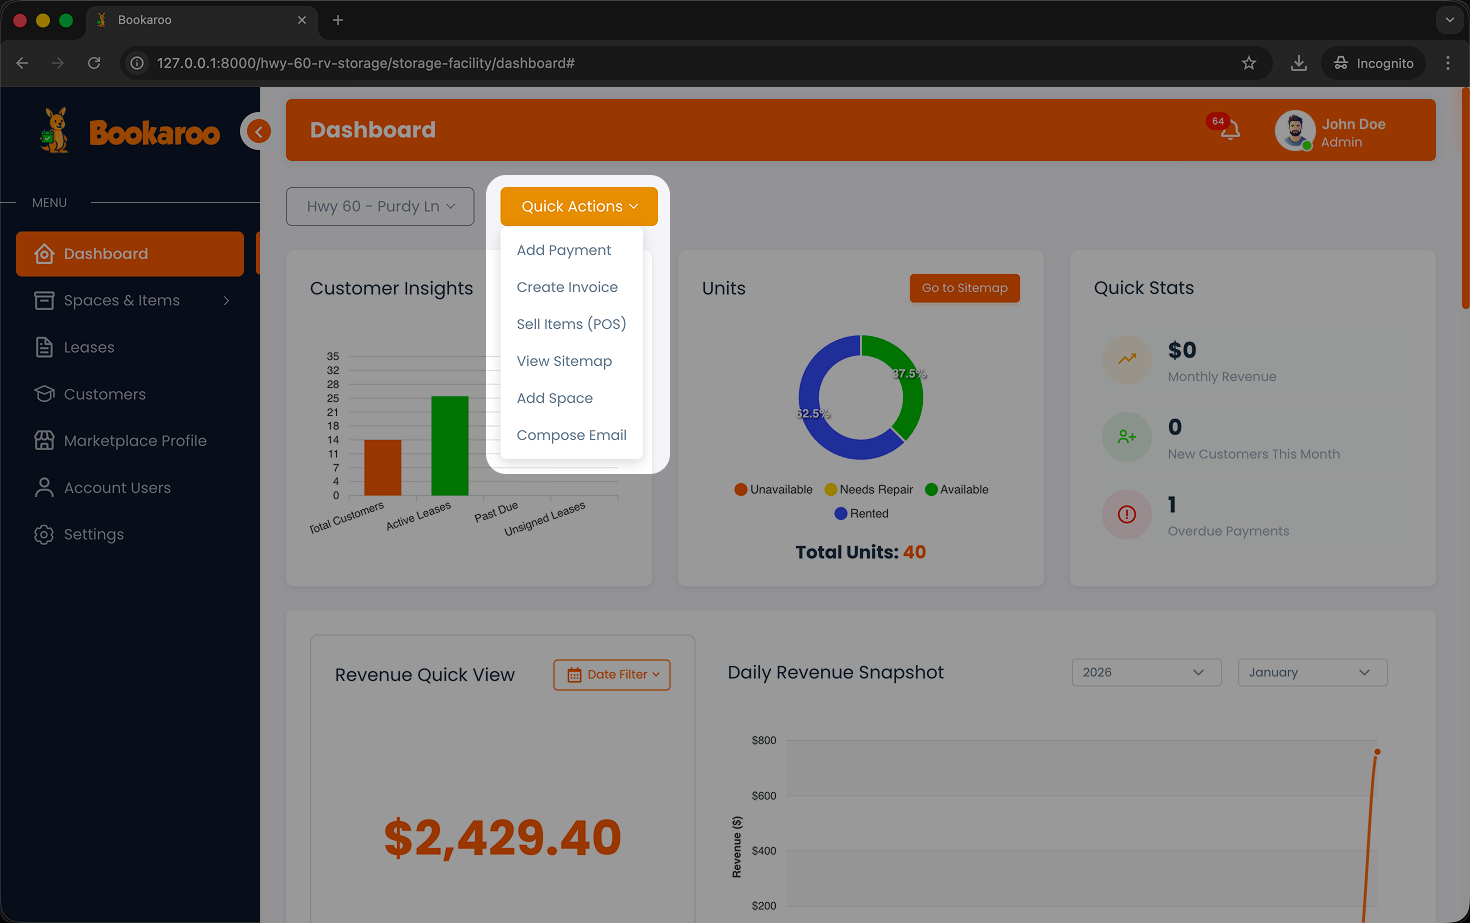Click the Monthly Revenue trend icon
1470x923 pixels.
tap(1127, 360)
